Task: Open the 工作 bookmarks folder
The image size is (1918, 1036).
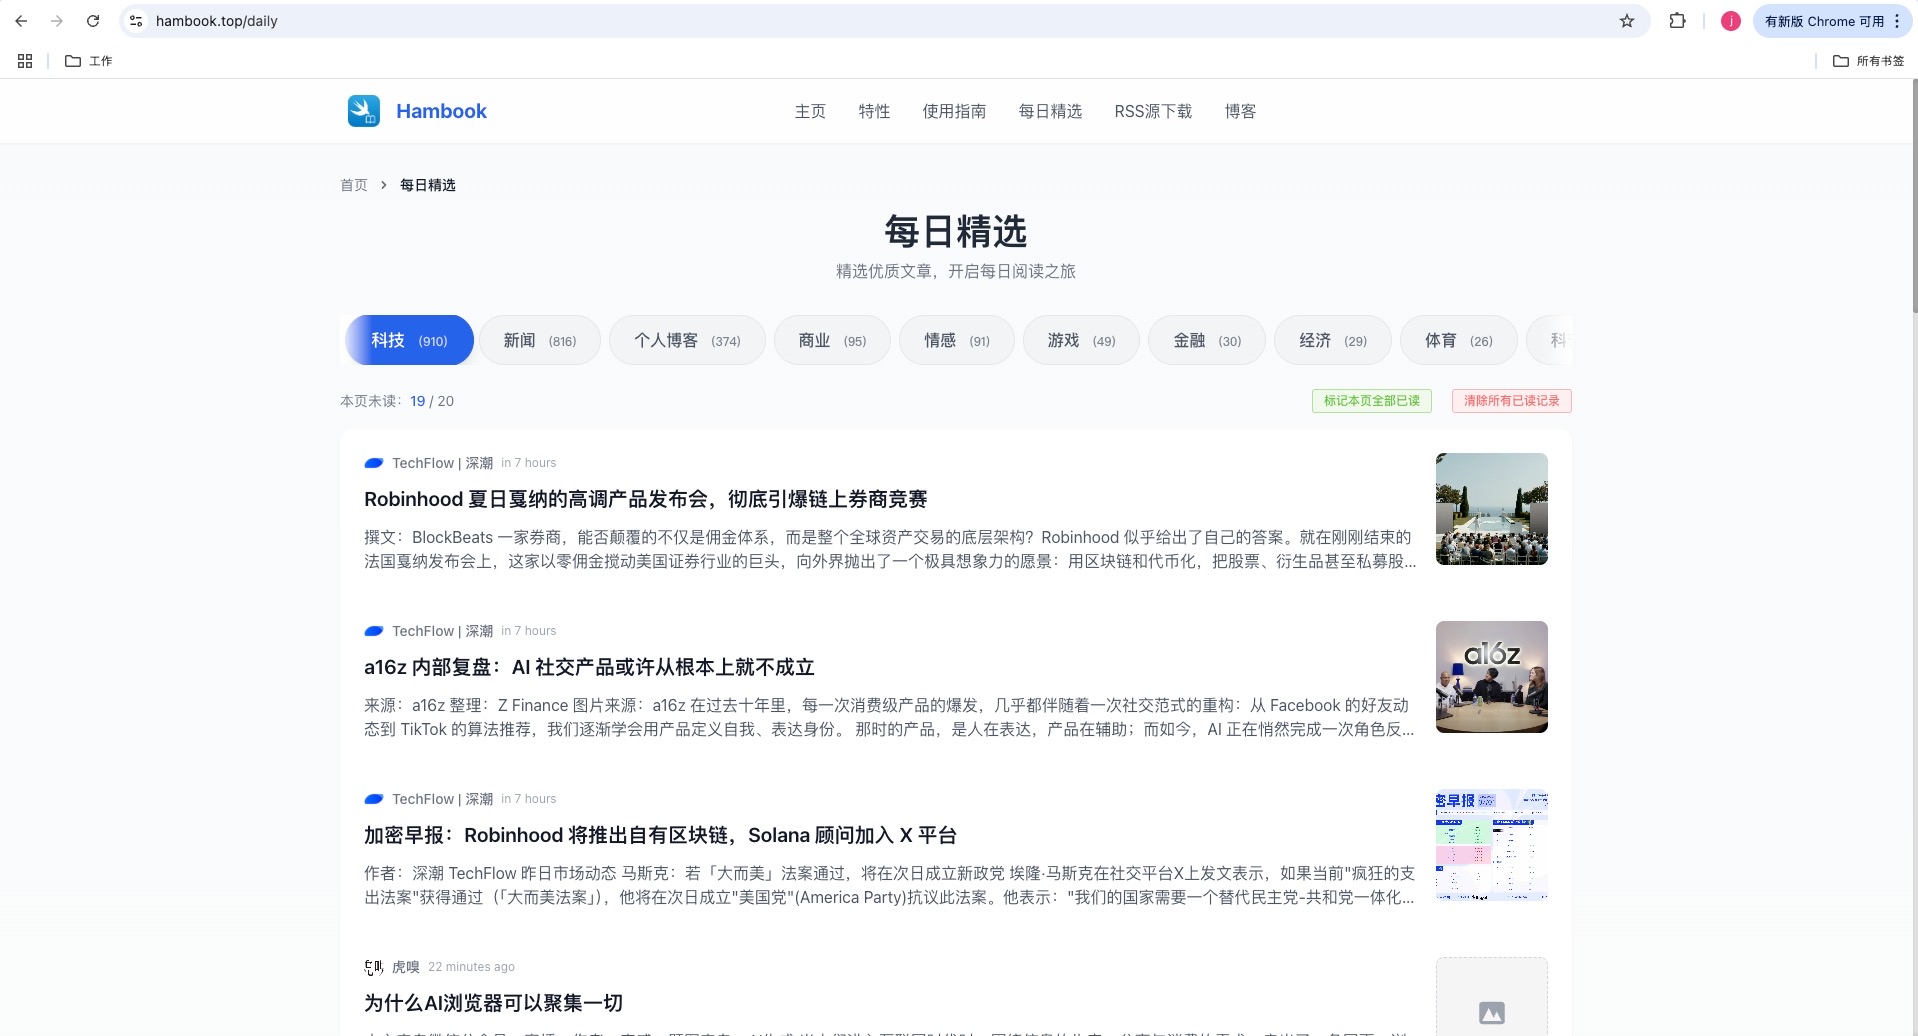Action: coord(89,61)
